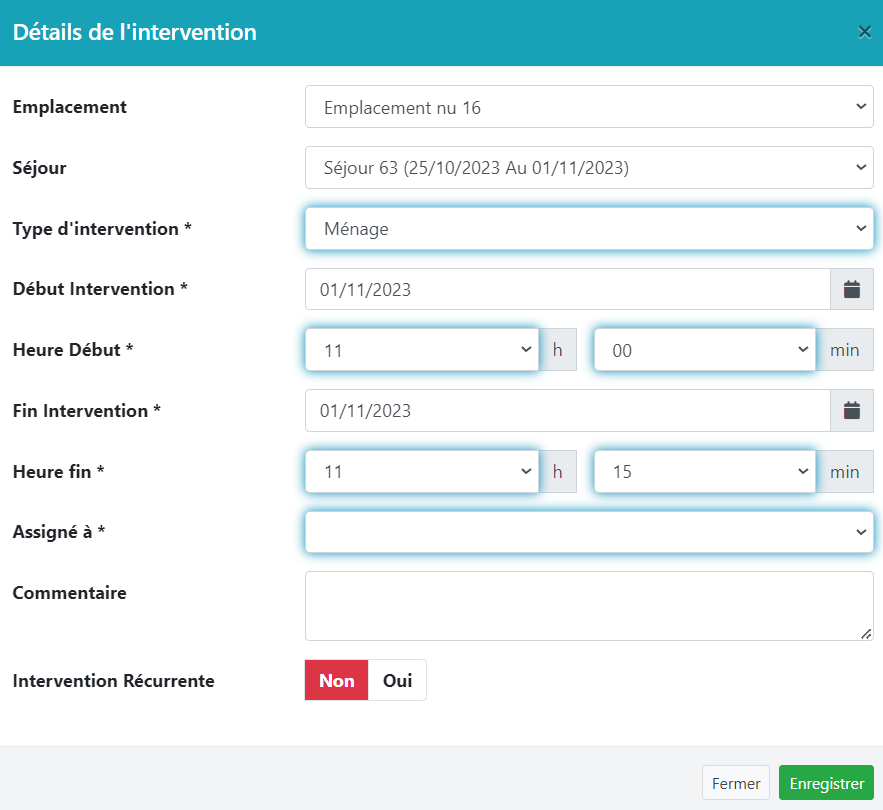The height and width of the screenshot is (810, 883).
Task: Click the Enregistrer button
Action: [x=826, y=783]
